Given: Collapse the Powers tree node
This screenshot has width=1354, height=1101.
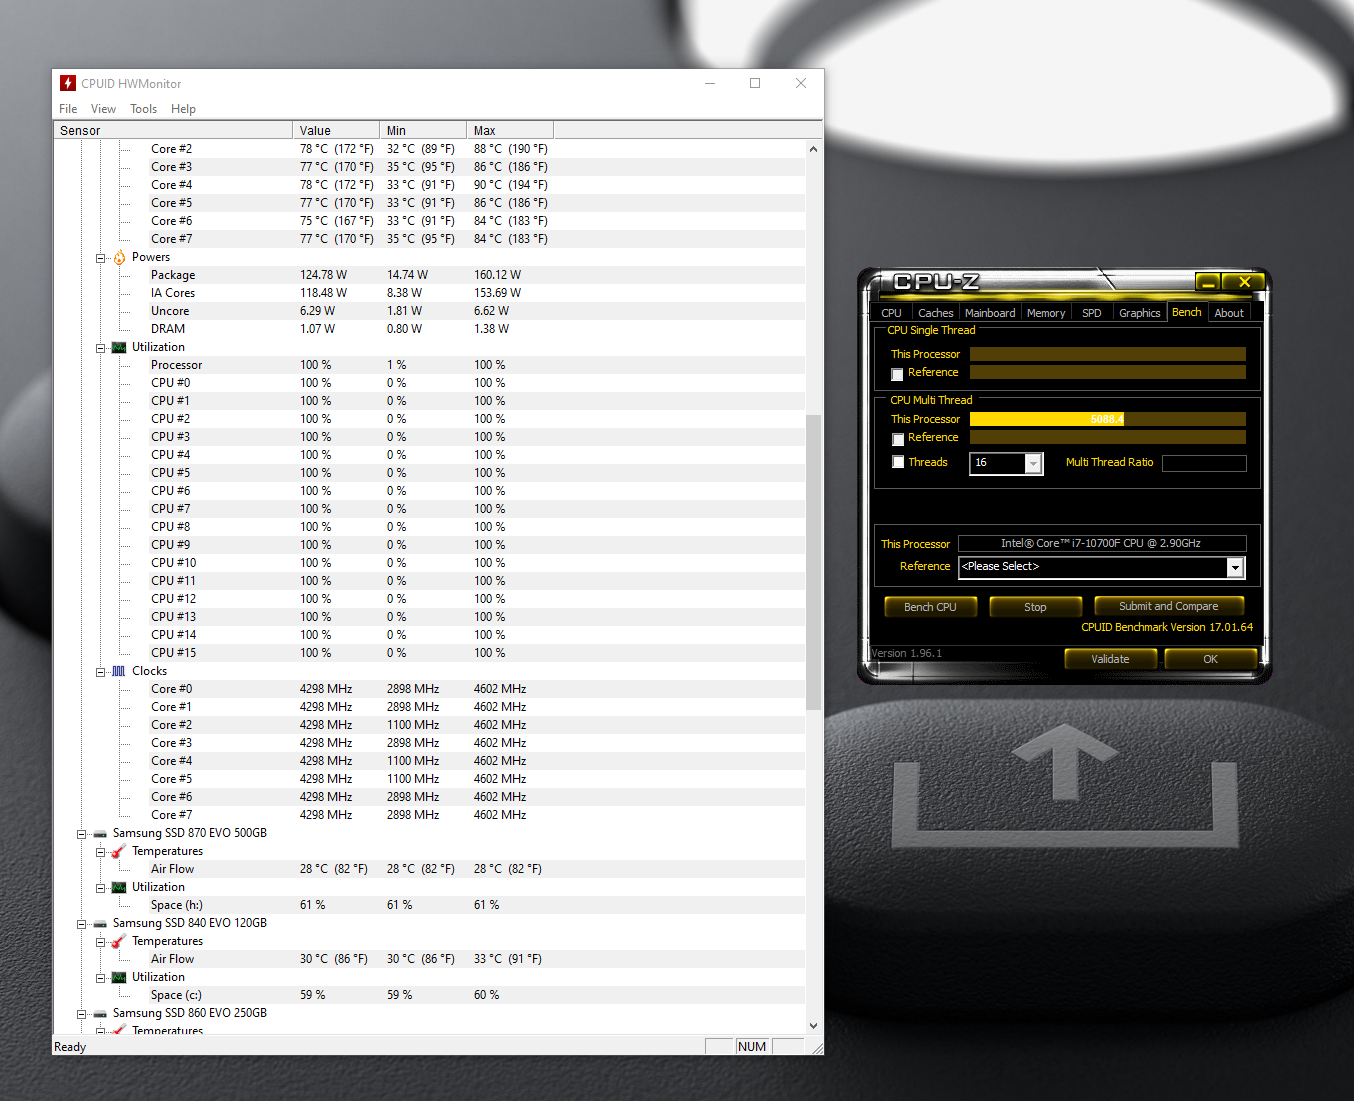Looking at the screenshot, I should click(100, 258).
